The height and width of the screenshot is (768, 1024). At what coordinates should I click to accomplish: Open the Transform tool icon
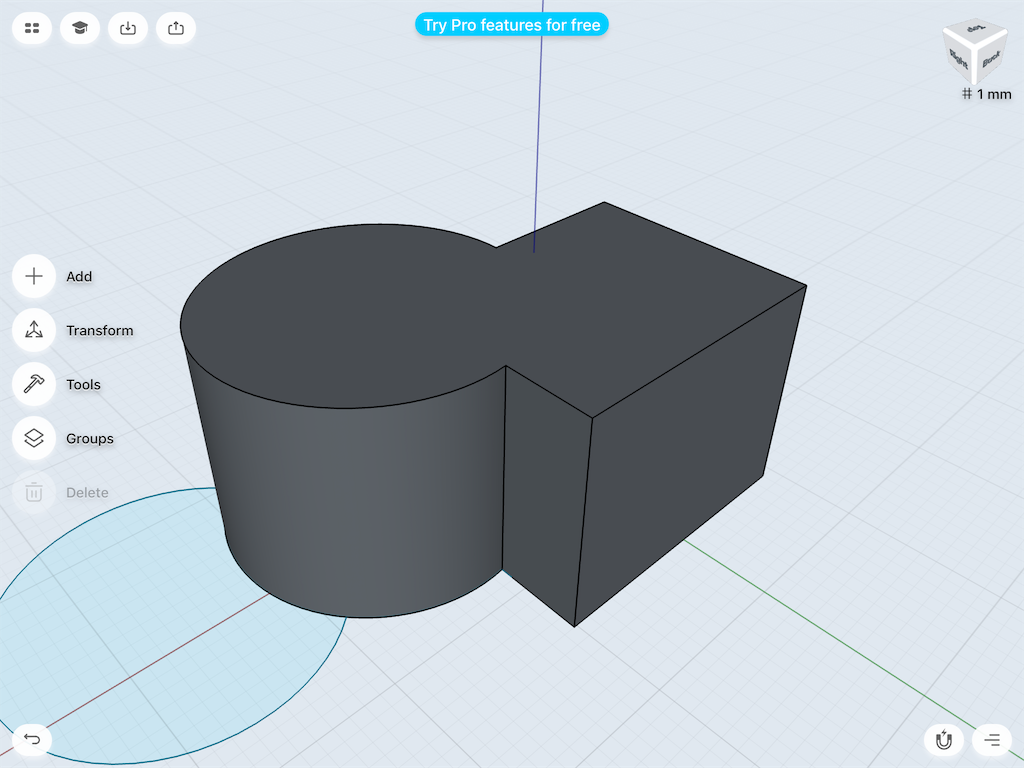point(34,330)
